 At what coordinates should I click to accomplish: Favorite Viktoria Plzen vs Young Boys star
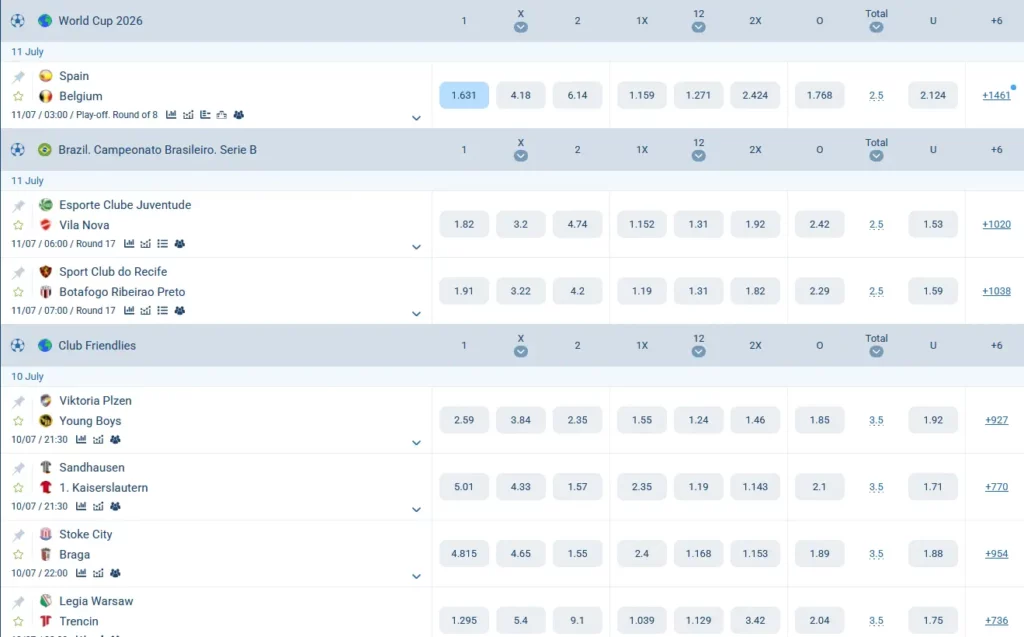[18, 421]
